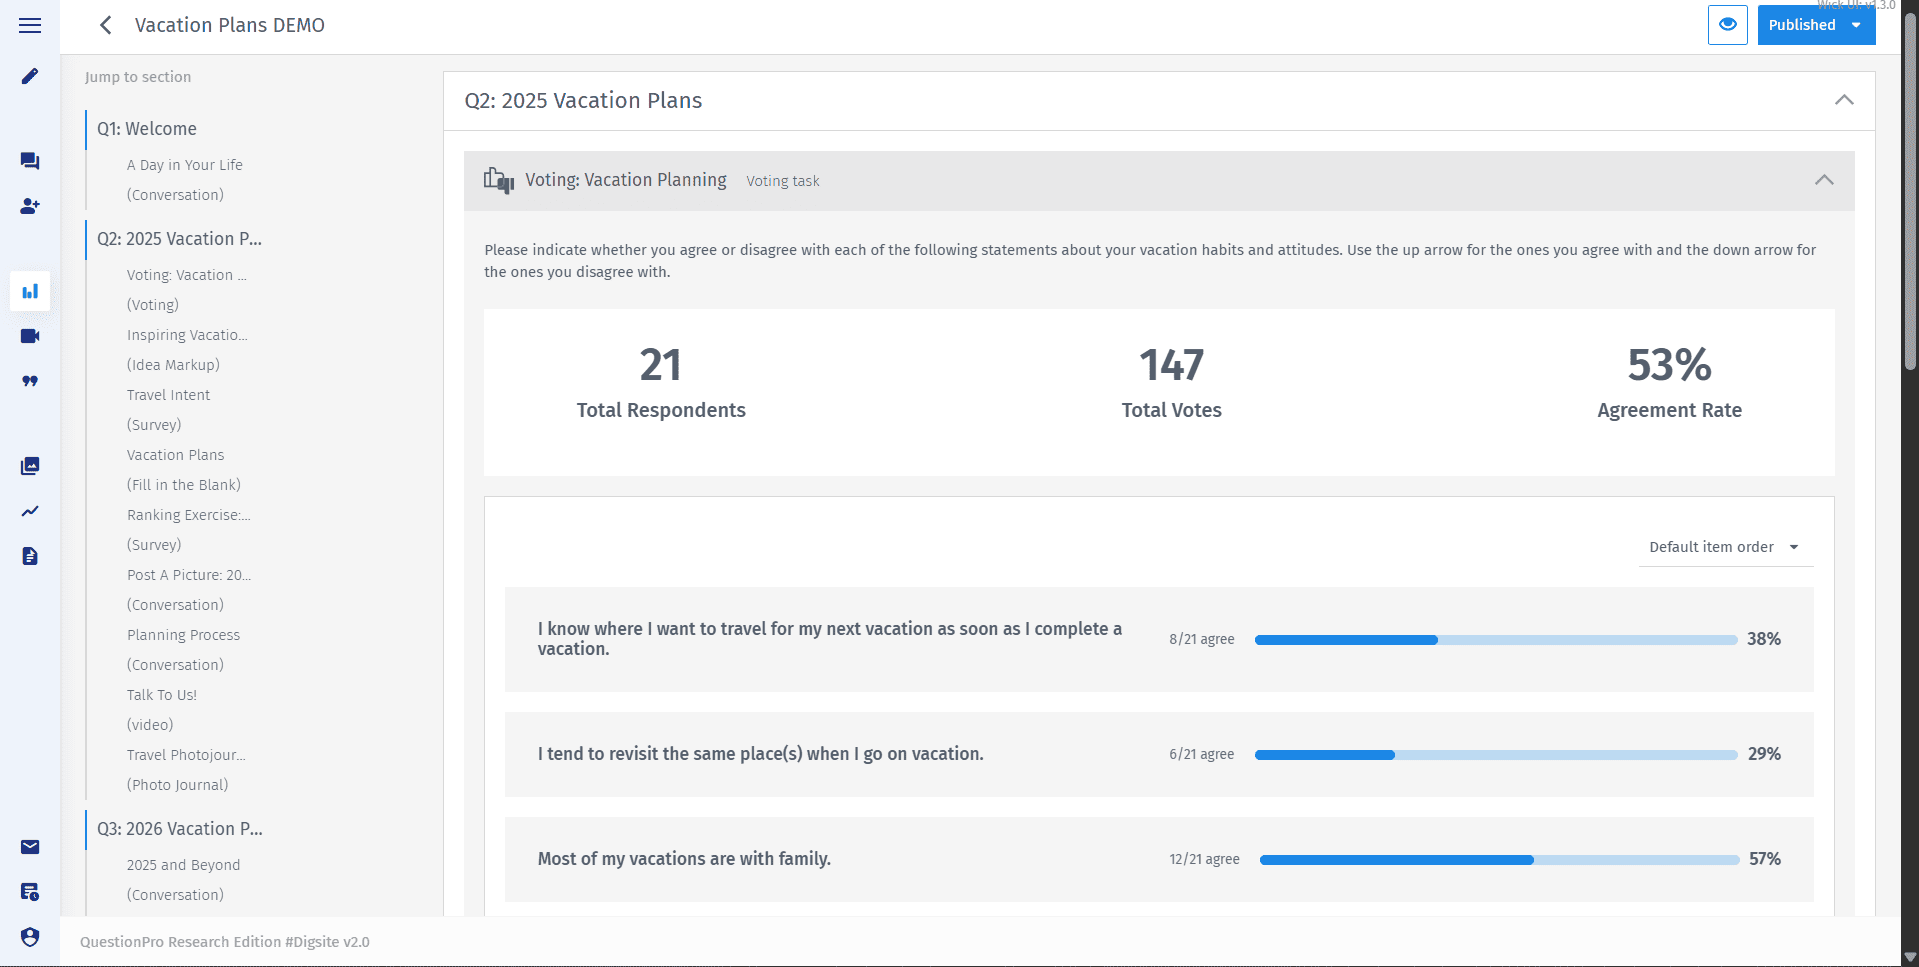The height and width of the screenshot is (967, 1919).
Task: Open the document report icon in sidebar
Action: point(29,556)
